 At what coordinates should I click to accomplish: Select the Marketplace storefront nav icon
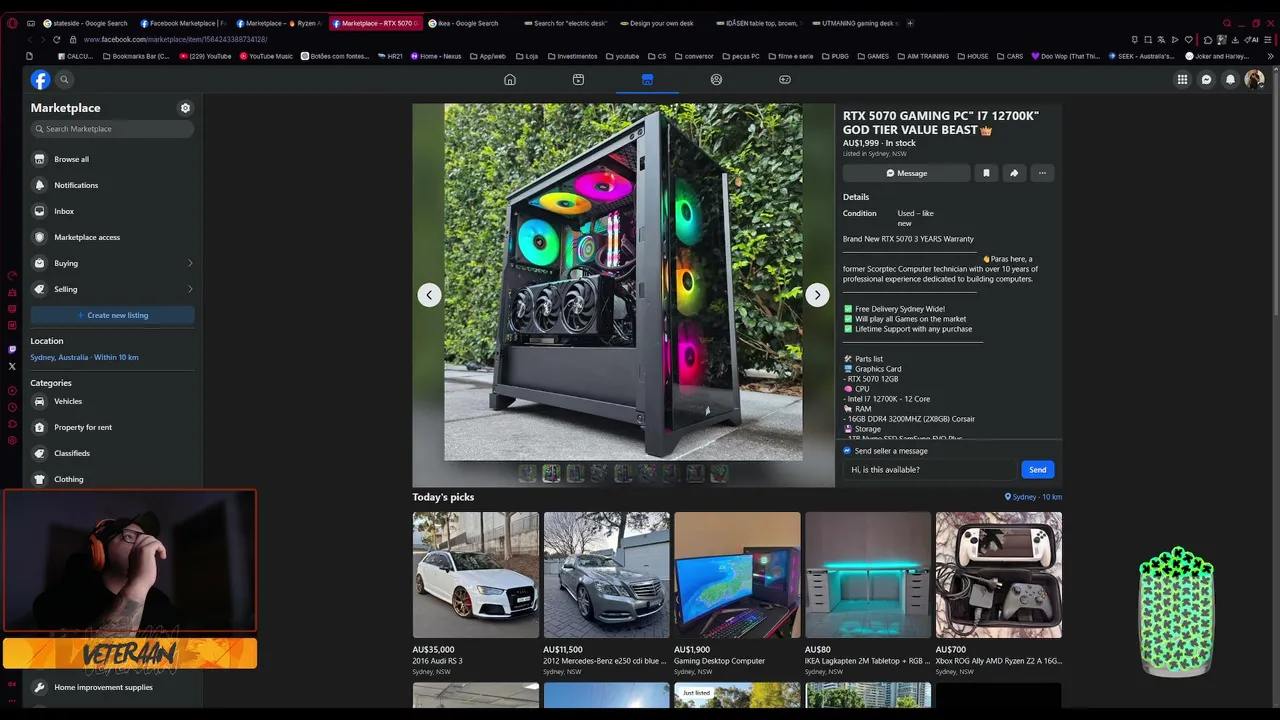coord(647,80)
